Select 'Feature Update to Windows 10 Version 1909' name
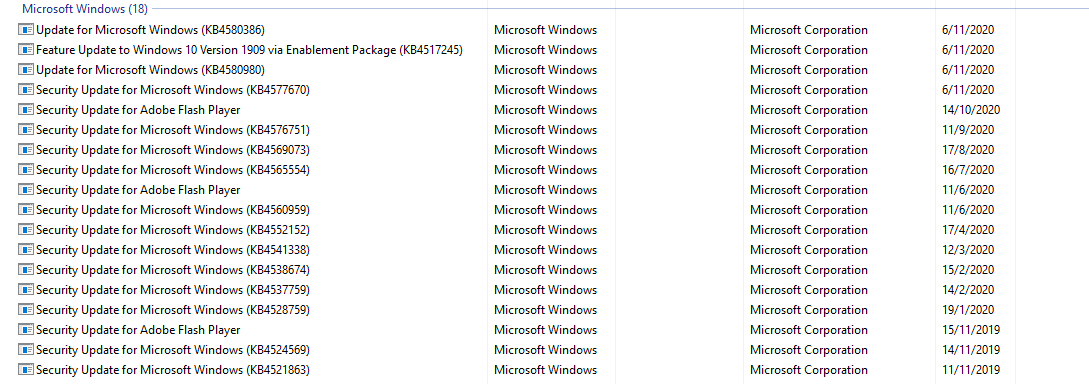The width and height of the screenshot is (1089, 384). pyautogui.click(x=249, y=50)
